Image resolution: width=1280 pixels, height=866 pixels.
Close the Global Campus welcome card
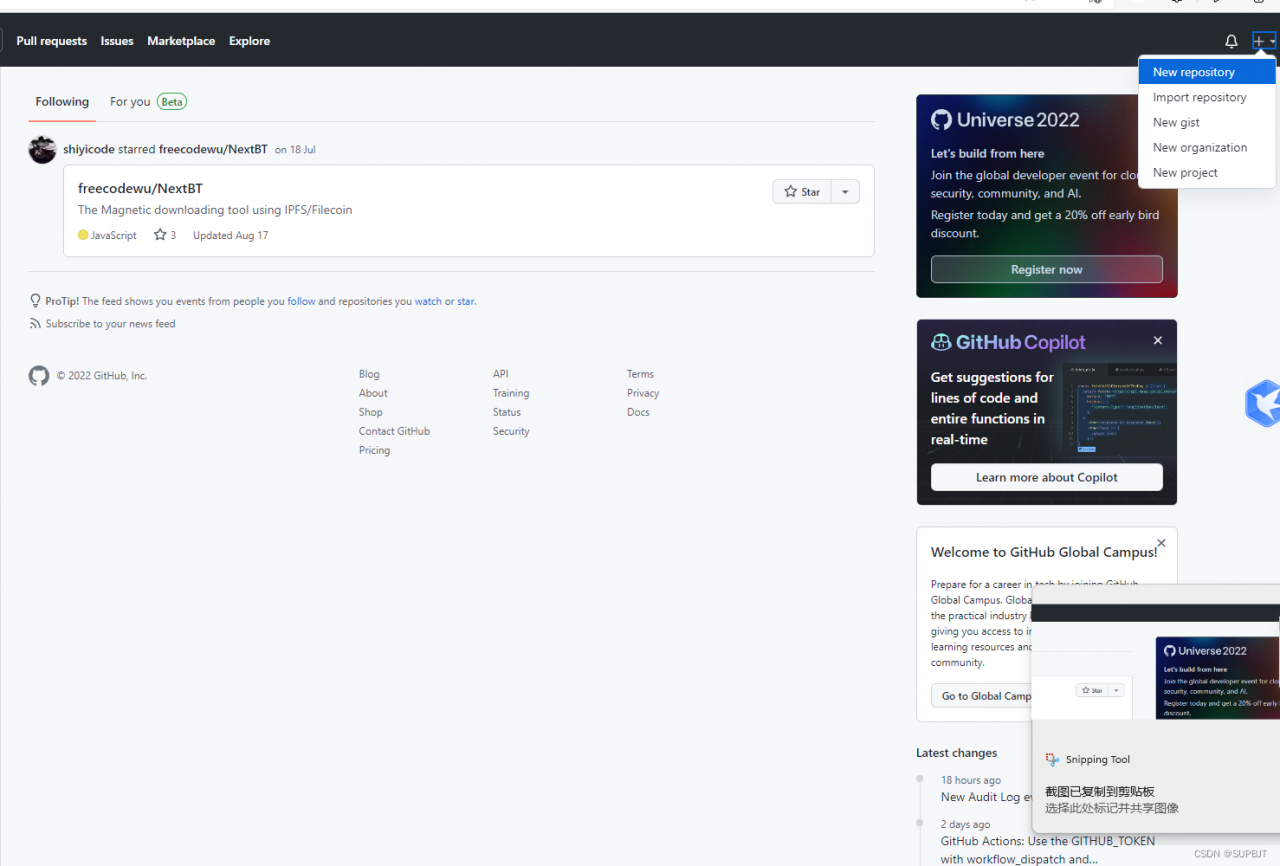pos(1161,544)
